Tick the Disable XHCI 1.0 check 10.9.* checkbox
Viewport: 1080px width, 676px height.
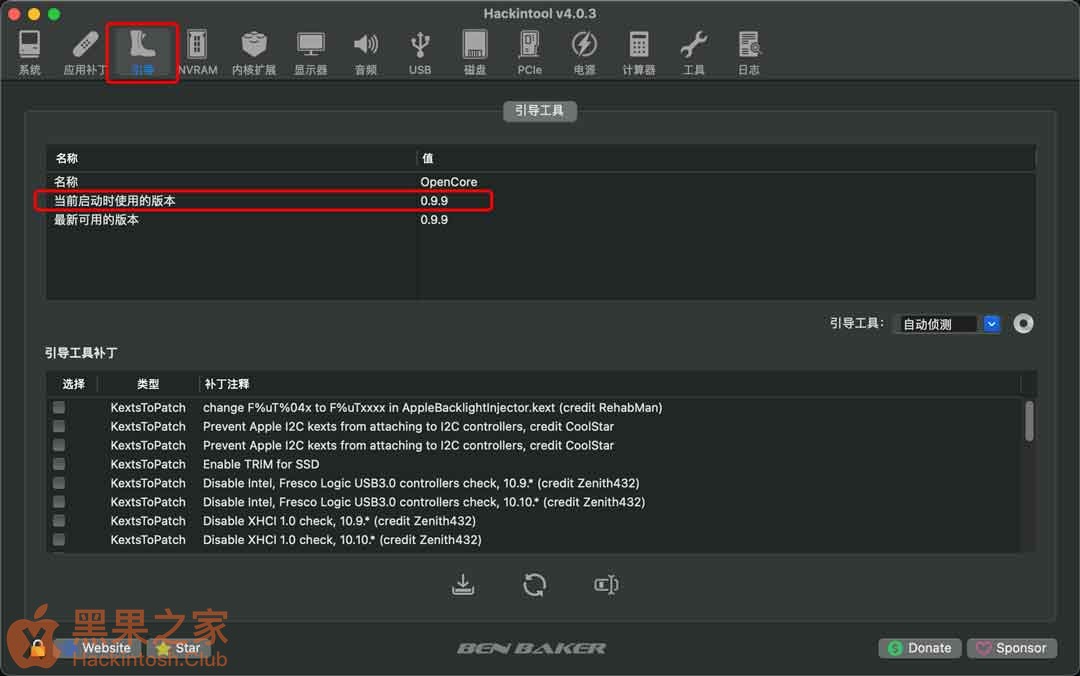pos(59,520)
